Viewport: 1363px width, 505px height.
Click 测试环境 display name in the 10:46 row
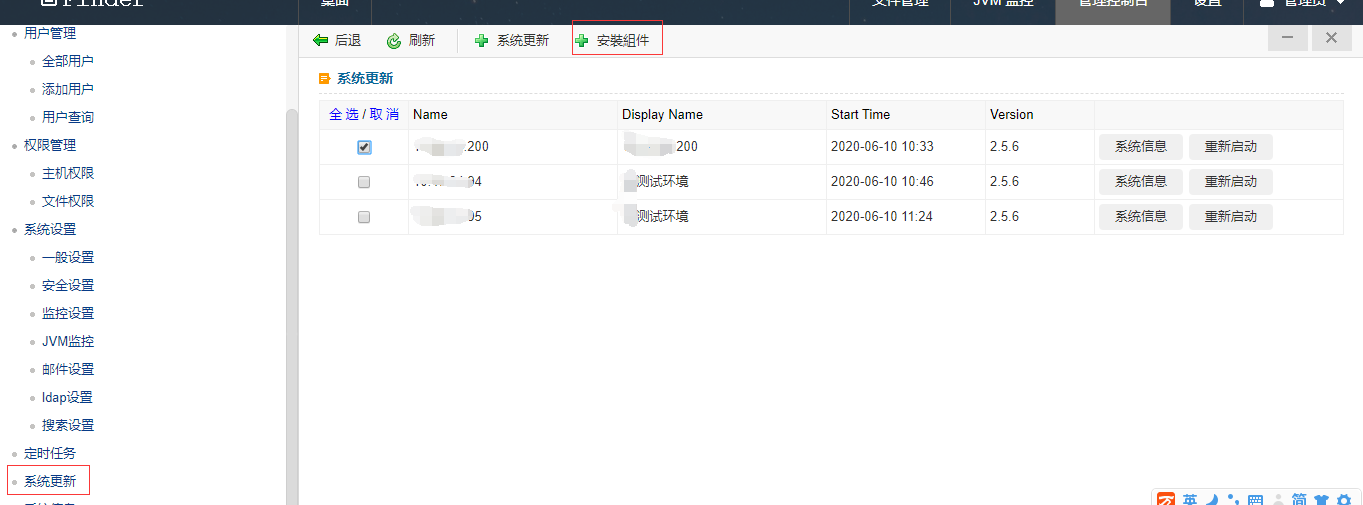(662, 182)
